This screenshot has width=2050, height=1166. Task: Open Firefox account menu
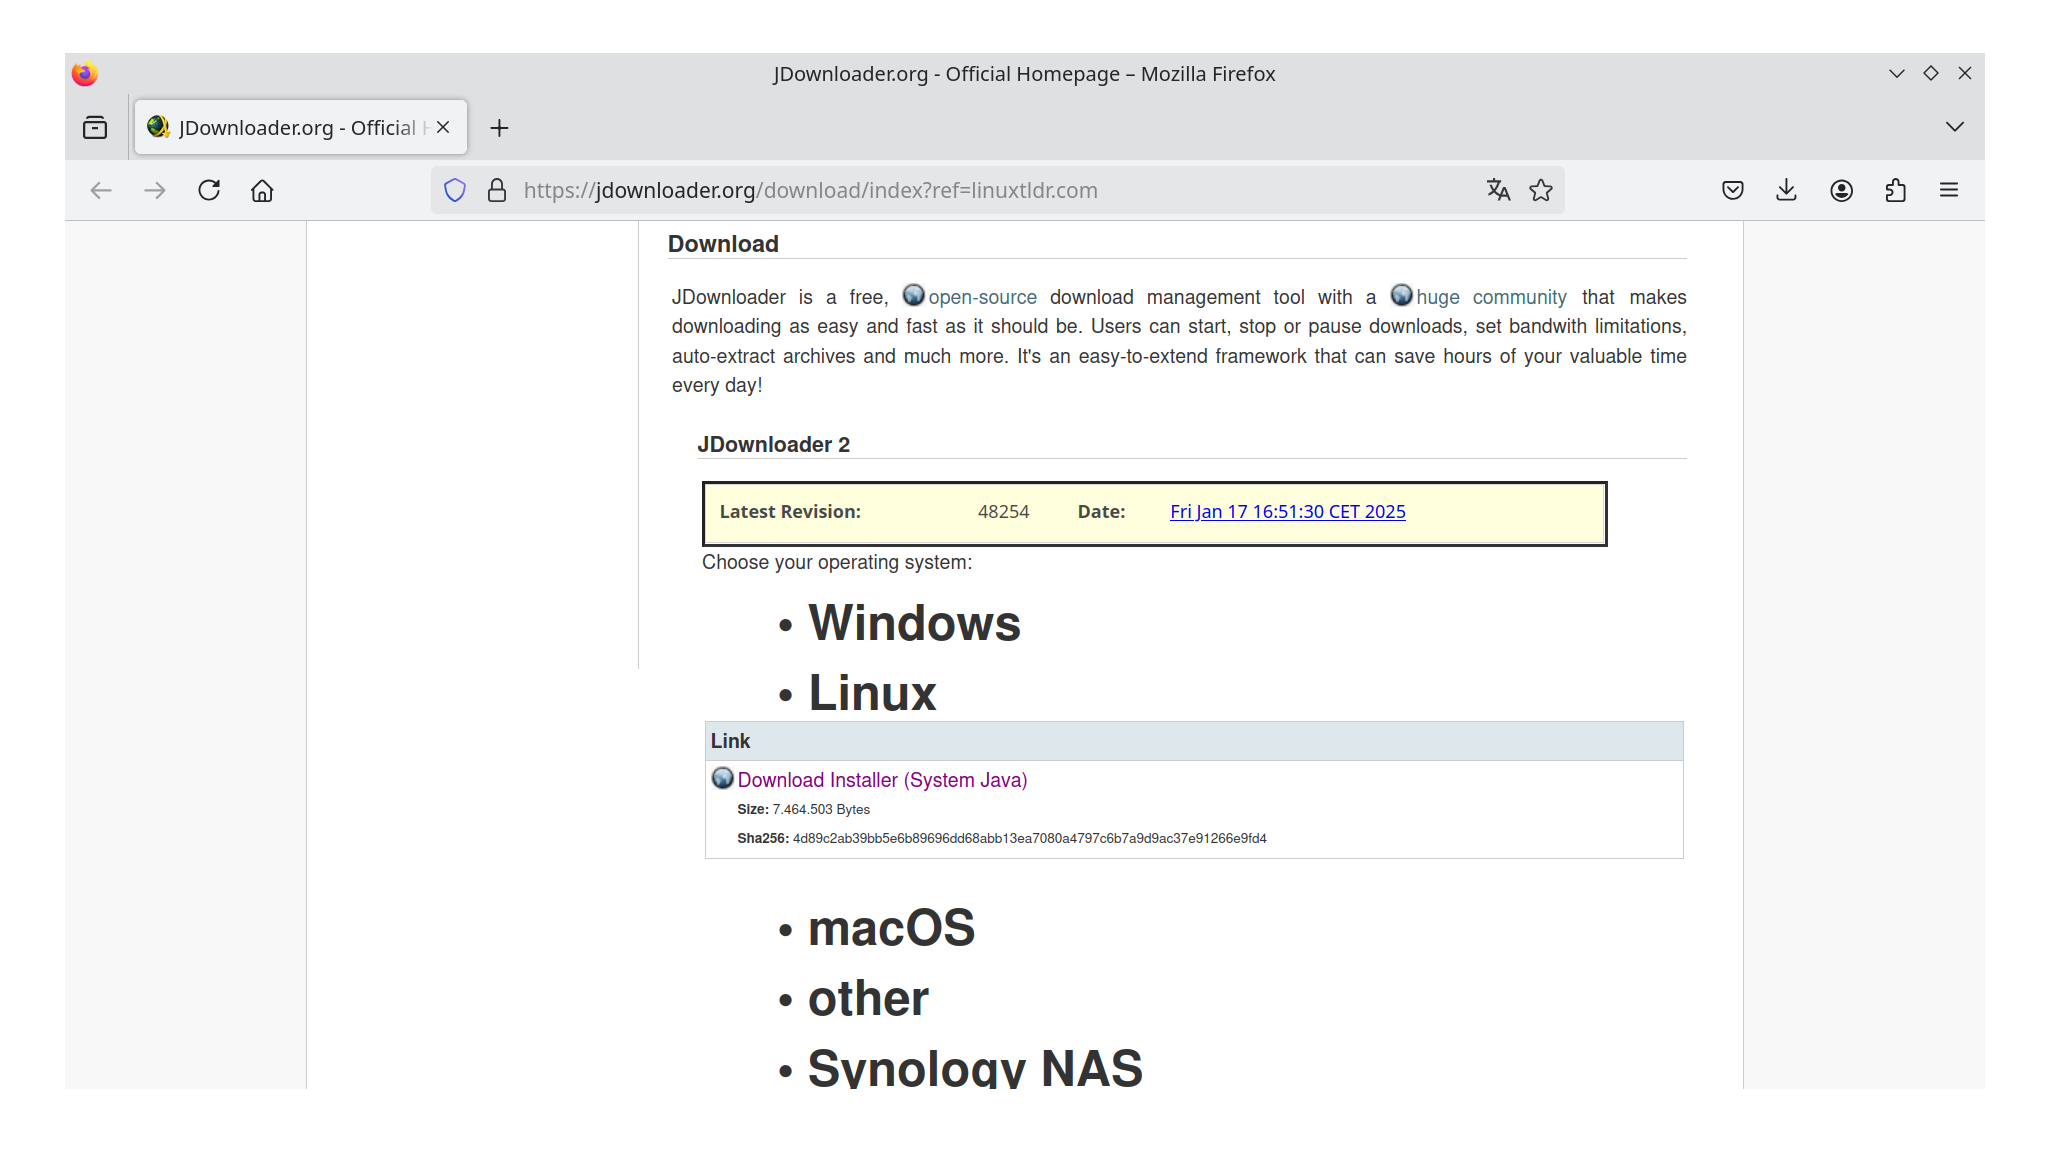click(x=1841, y=190)
